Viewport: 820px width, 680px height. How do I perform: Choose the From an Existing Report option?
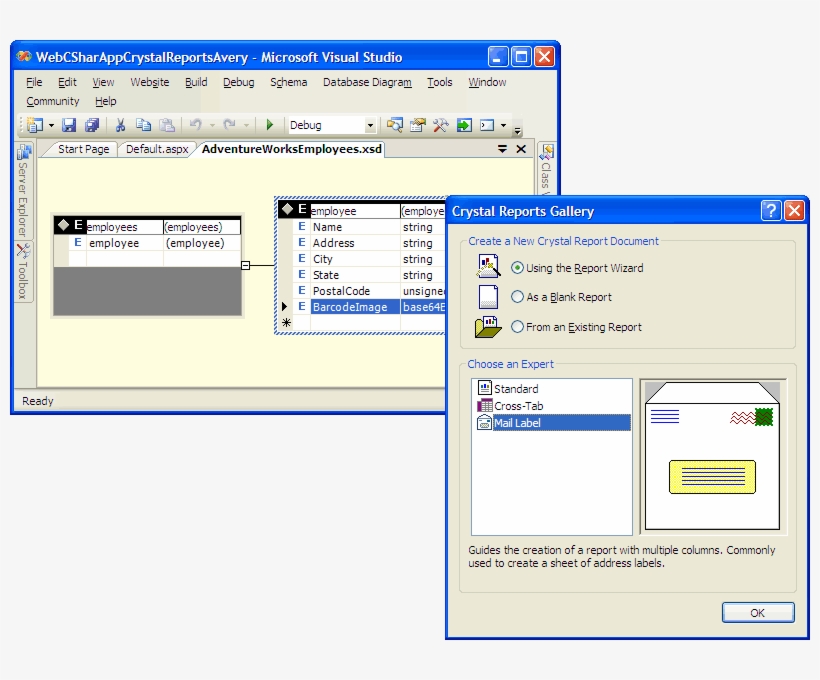click(x=576, y=327)
